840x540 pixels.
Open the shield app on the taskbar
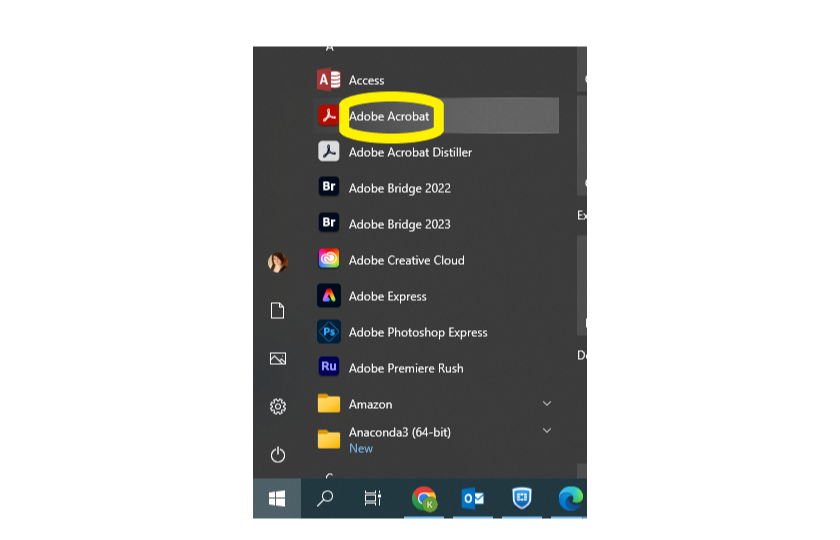pyautogui.click(x=522, y=498)
